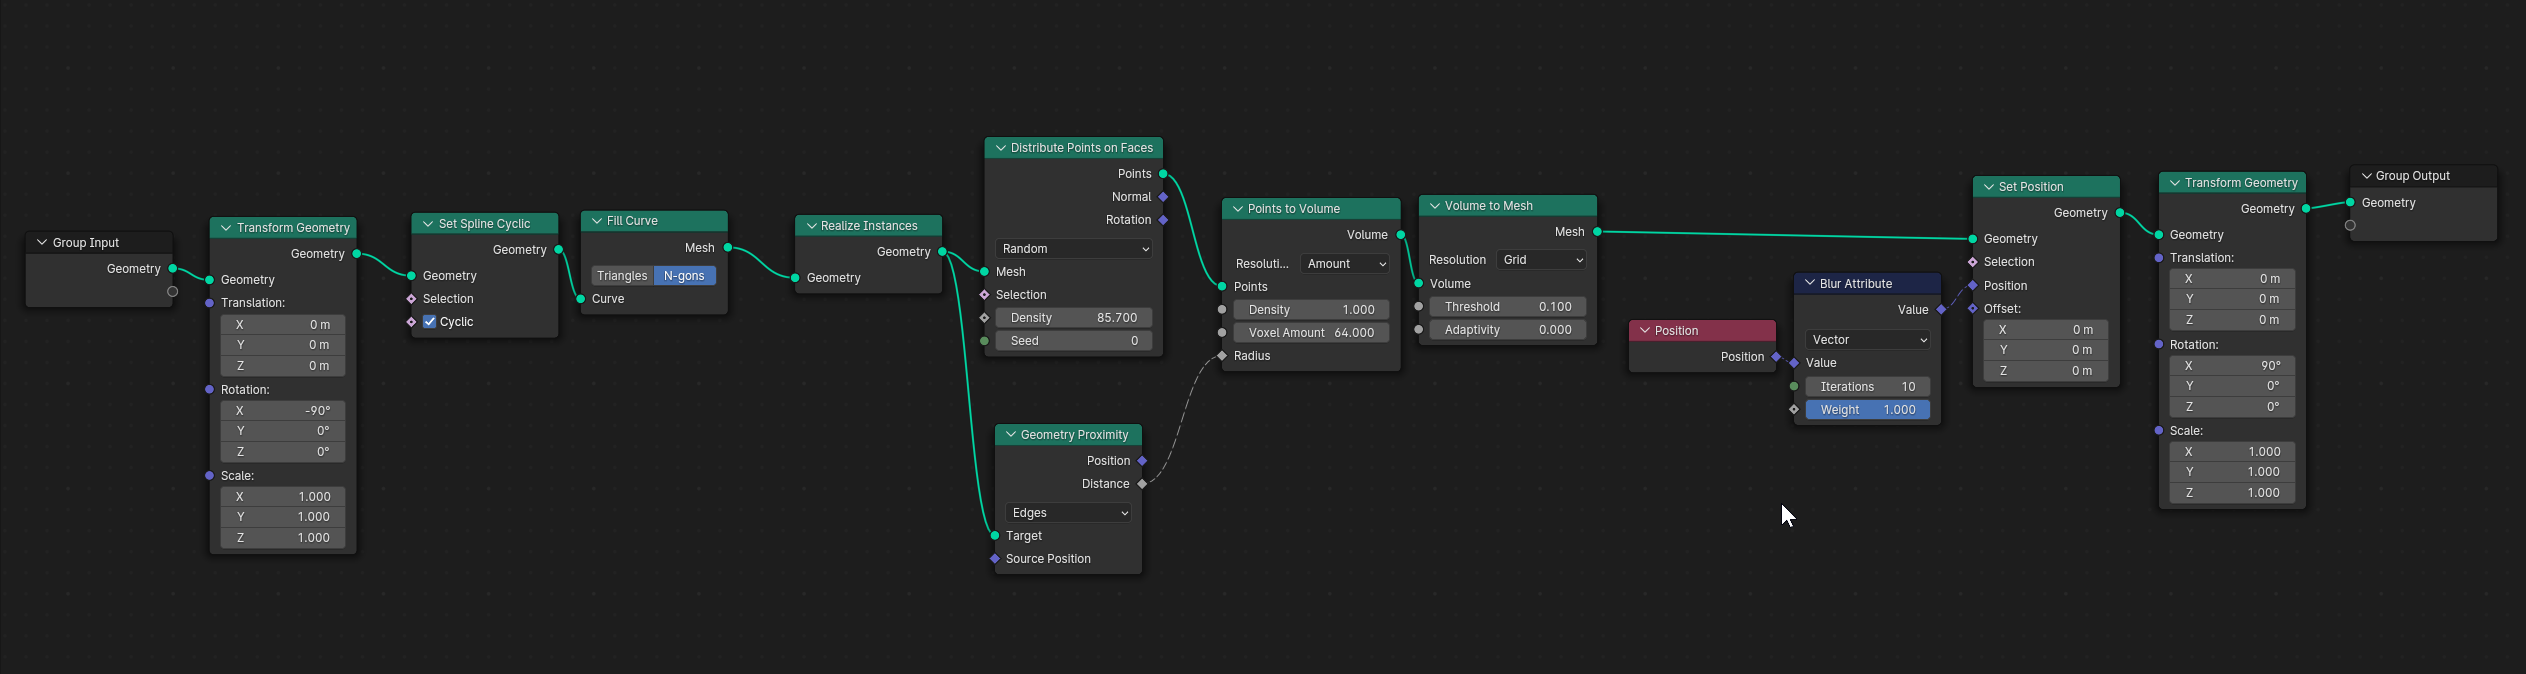Viewport: 2526px width, 674px height.
Task: Click the Voxel Amount 64.000 field
Action: 1311,333
